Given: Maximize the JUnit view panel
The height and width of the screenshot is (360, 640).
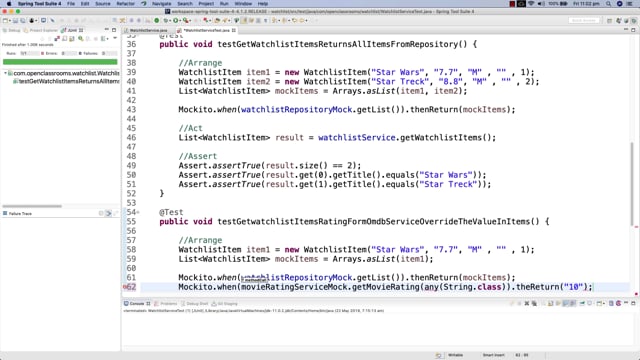Looking at the screenshot, I should [x=114, y=30].
